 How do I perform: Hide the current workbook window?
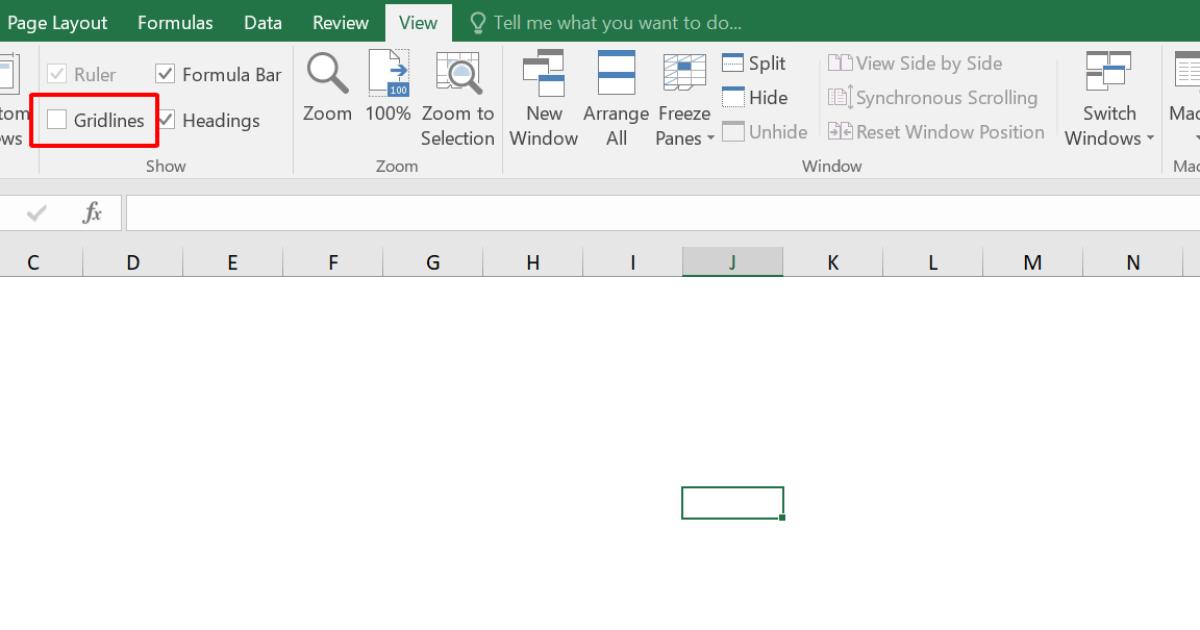(735, 97)
